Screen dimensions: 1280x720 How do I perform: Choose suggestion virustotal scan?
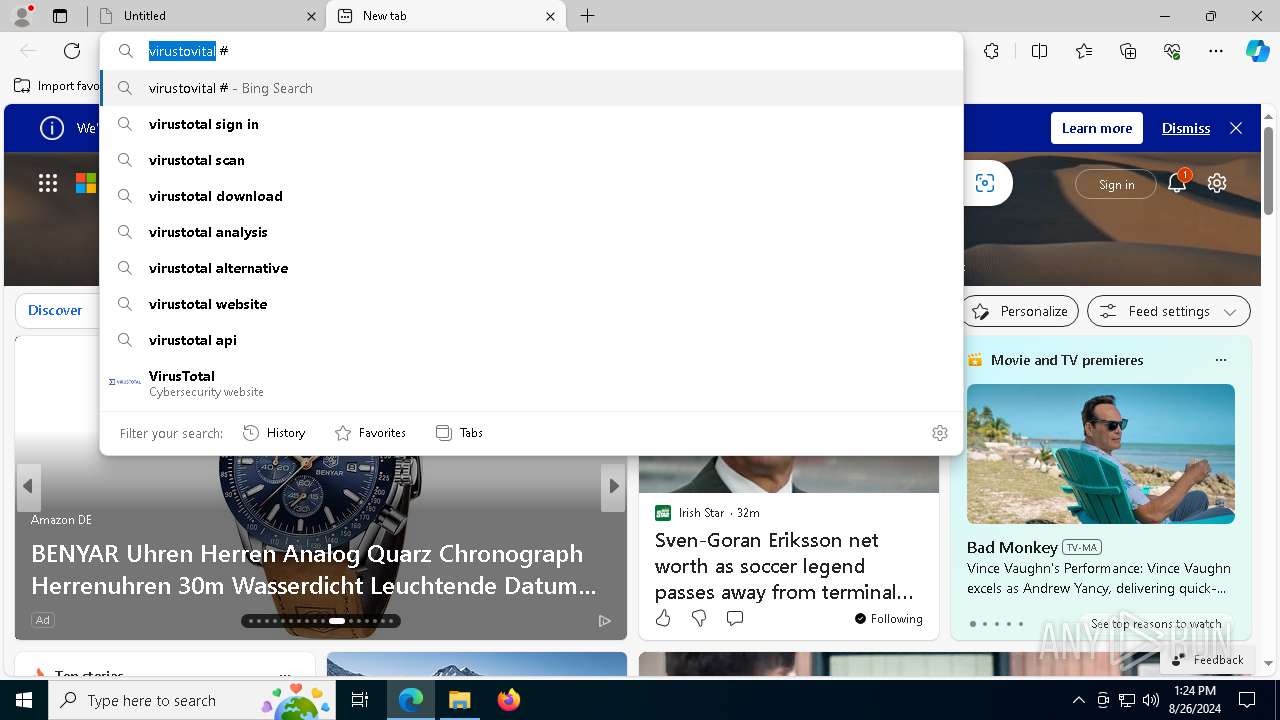531,160
